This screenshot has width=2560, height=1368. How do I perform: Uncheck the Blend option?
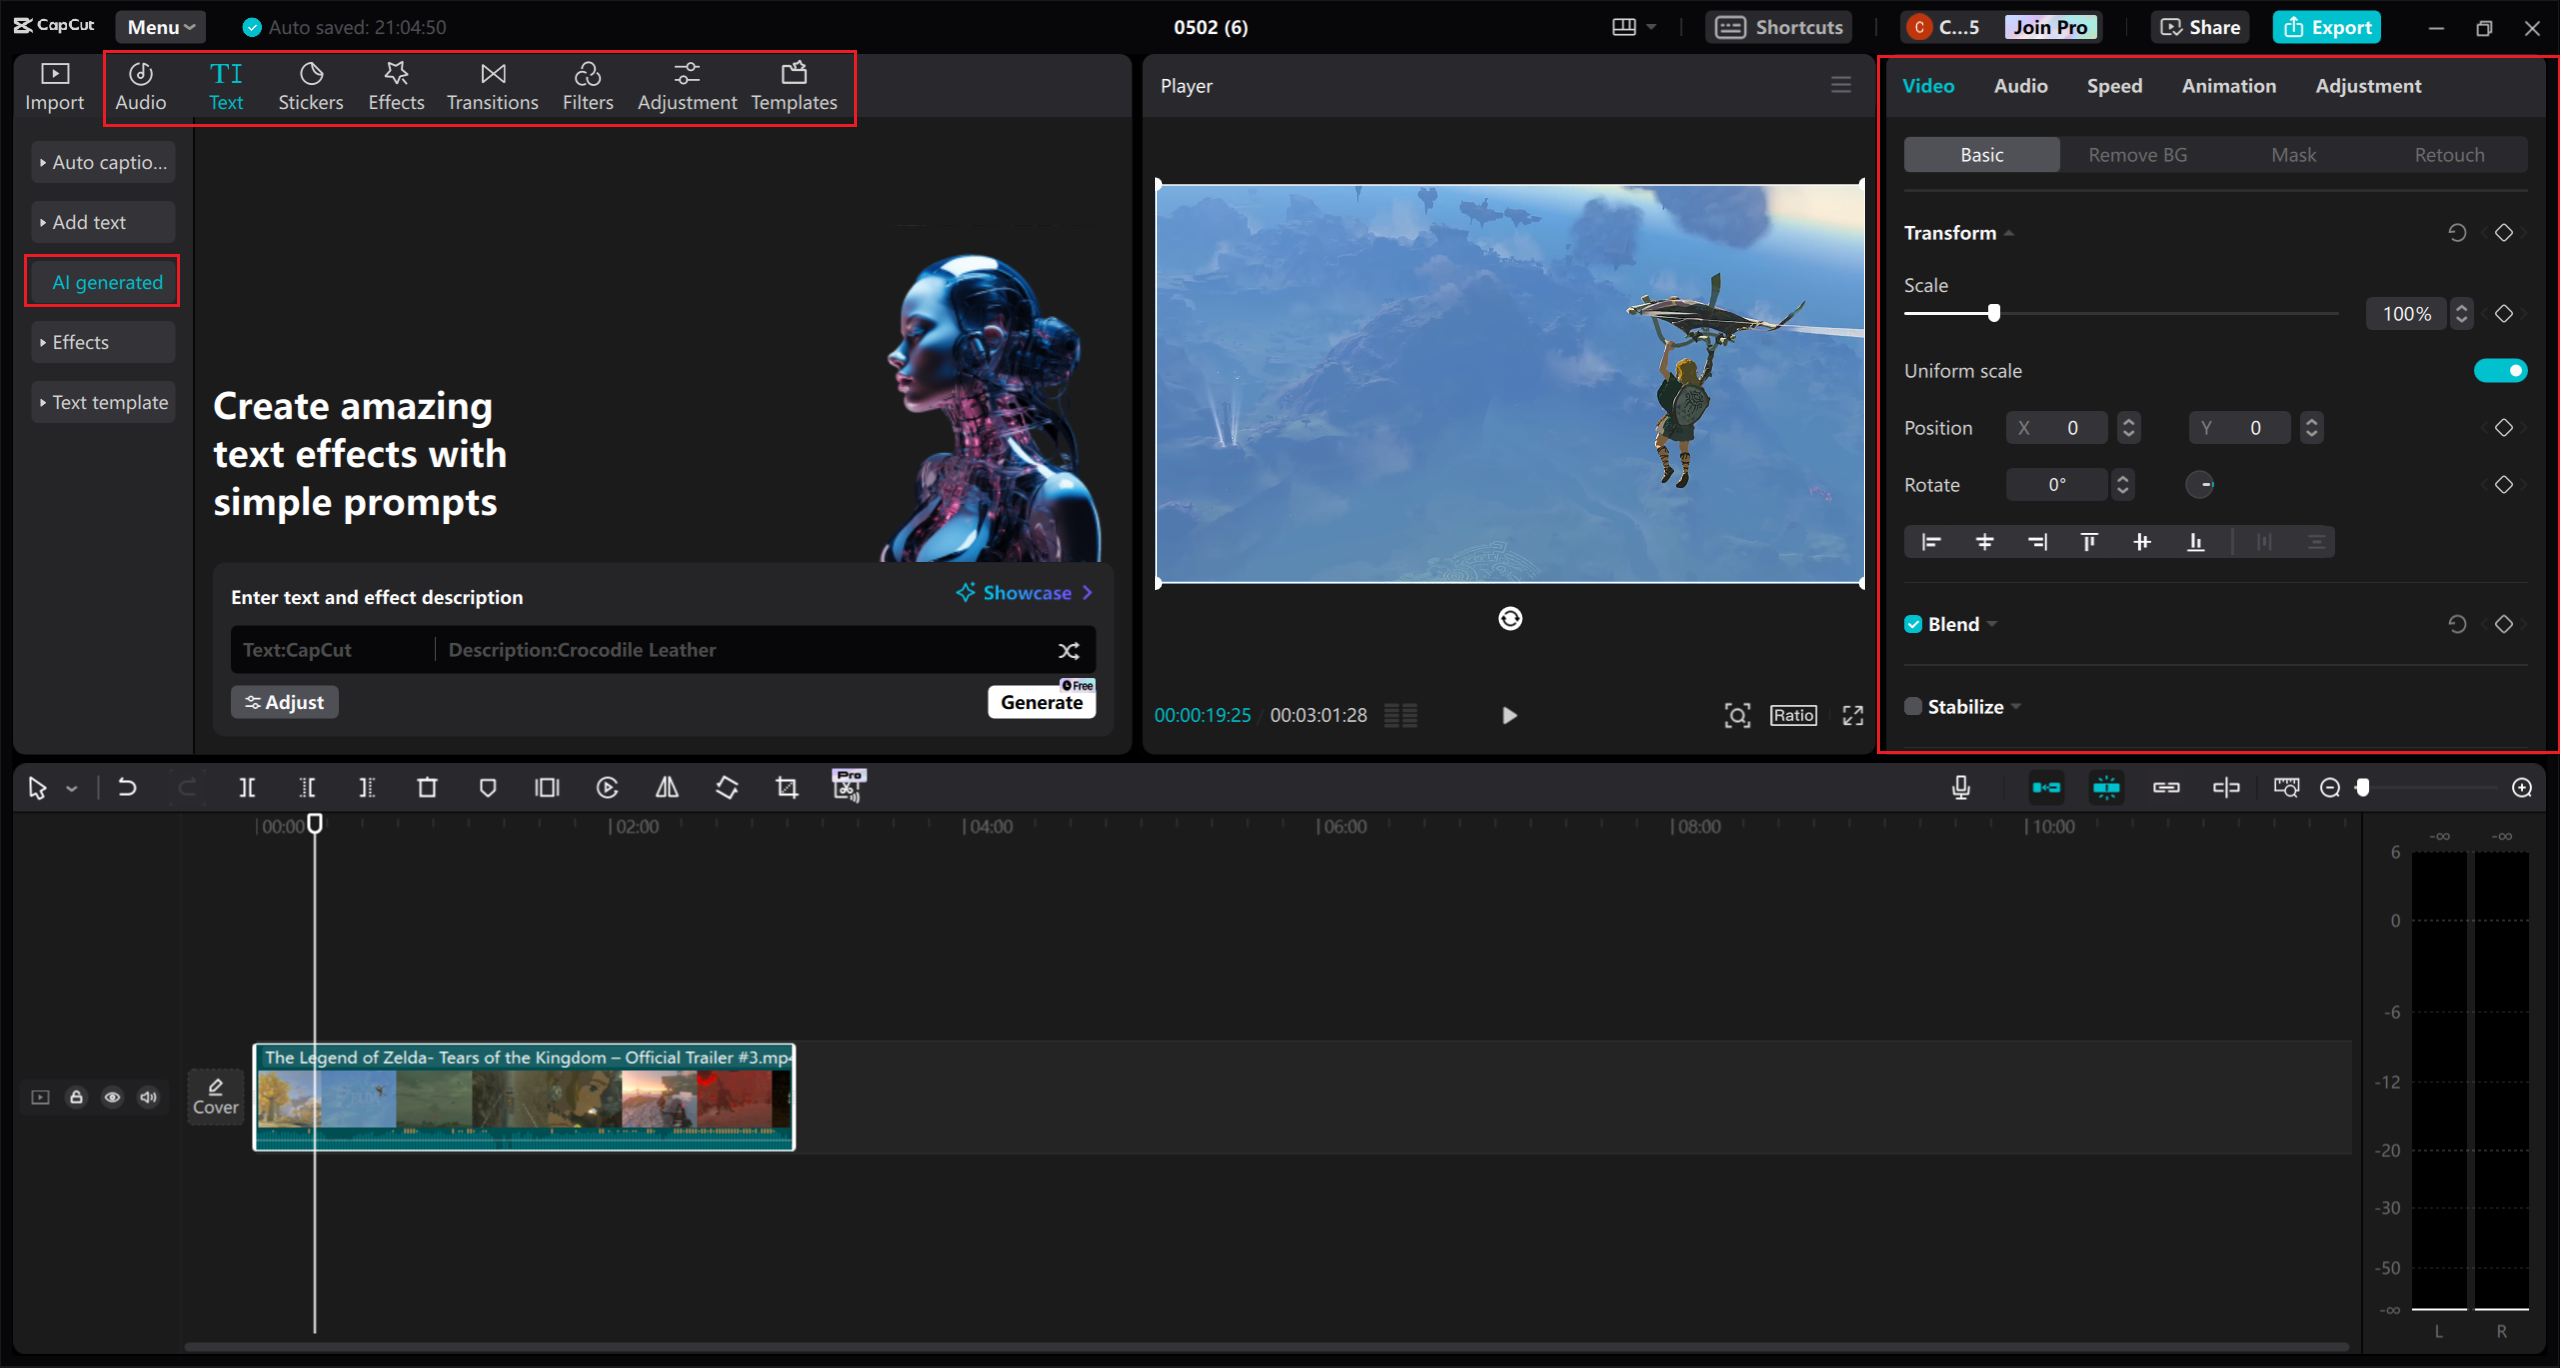[1912, 623]
